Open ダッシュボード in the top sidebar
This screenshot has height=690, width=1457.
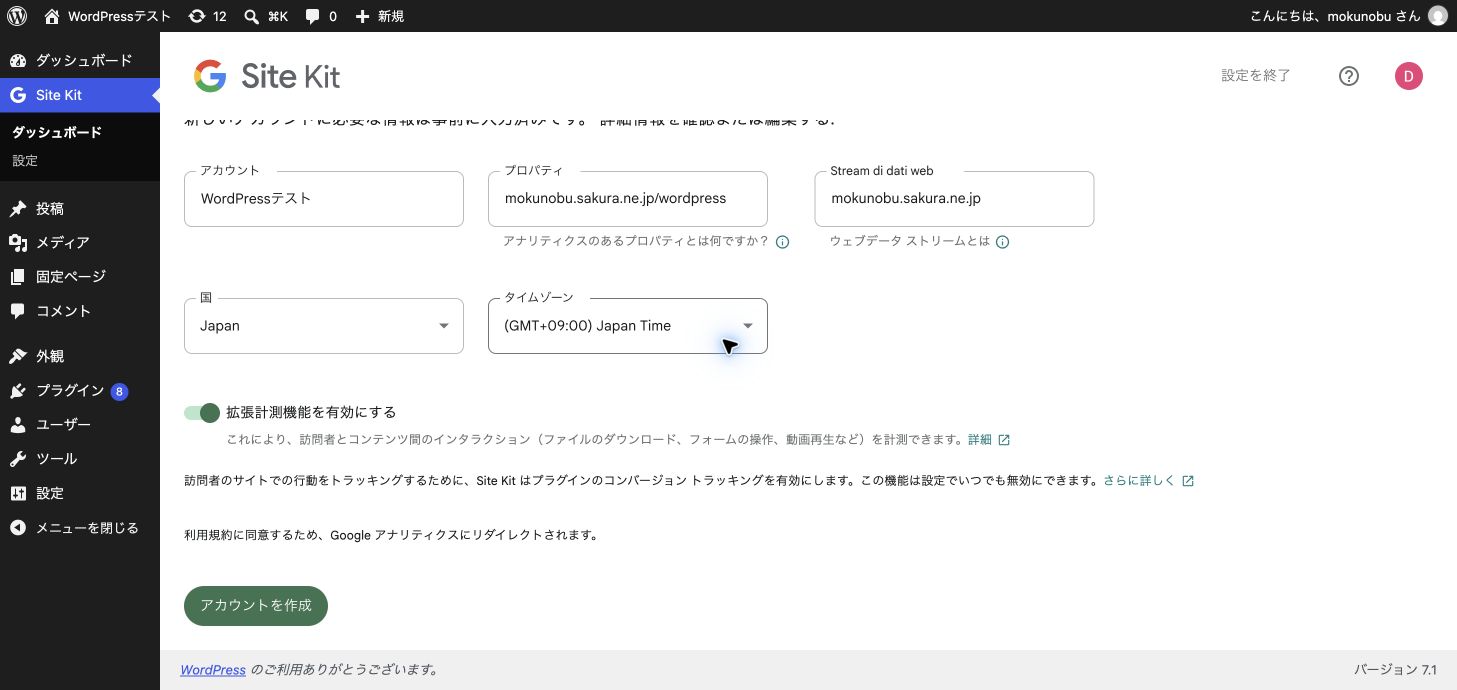(x=80, y=61)
